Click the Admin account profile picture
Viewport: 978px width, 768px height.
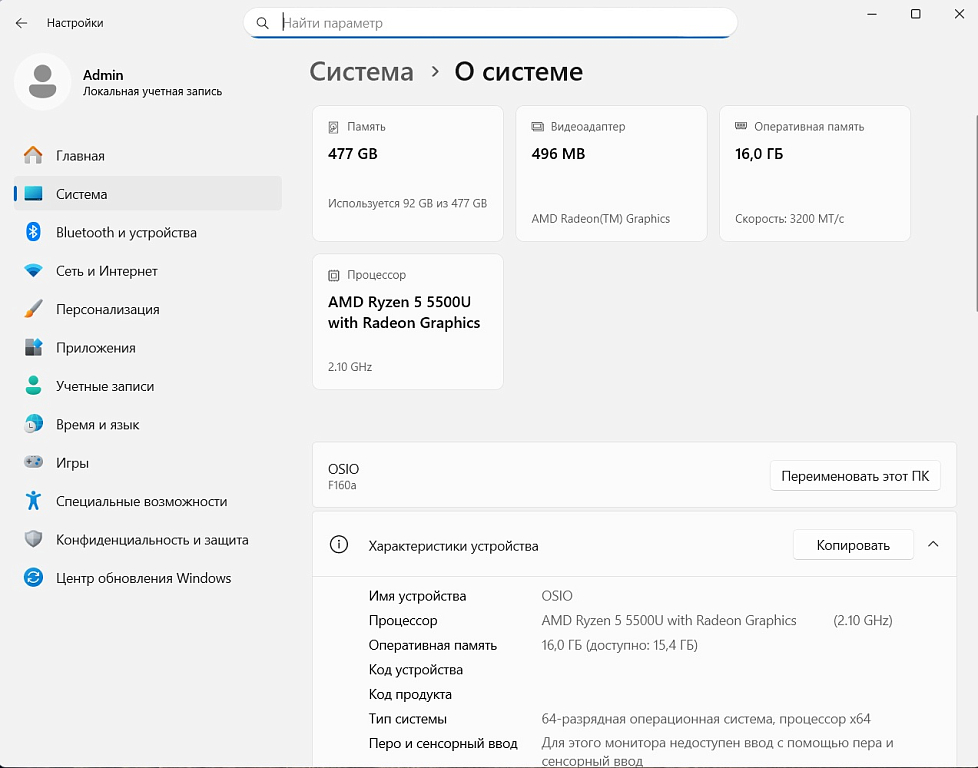[42, 82]
